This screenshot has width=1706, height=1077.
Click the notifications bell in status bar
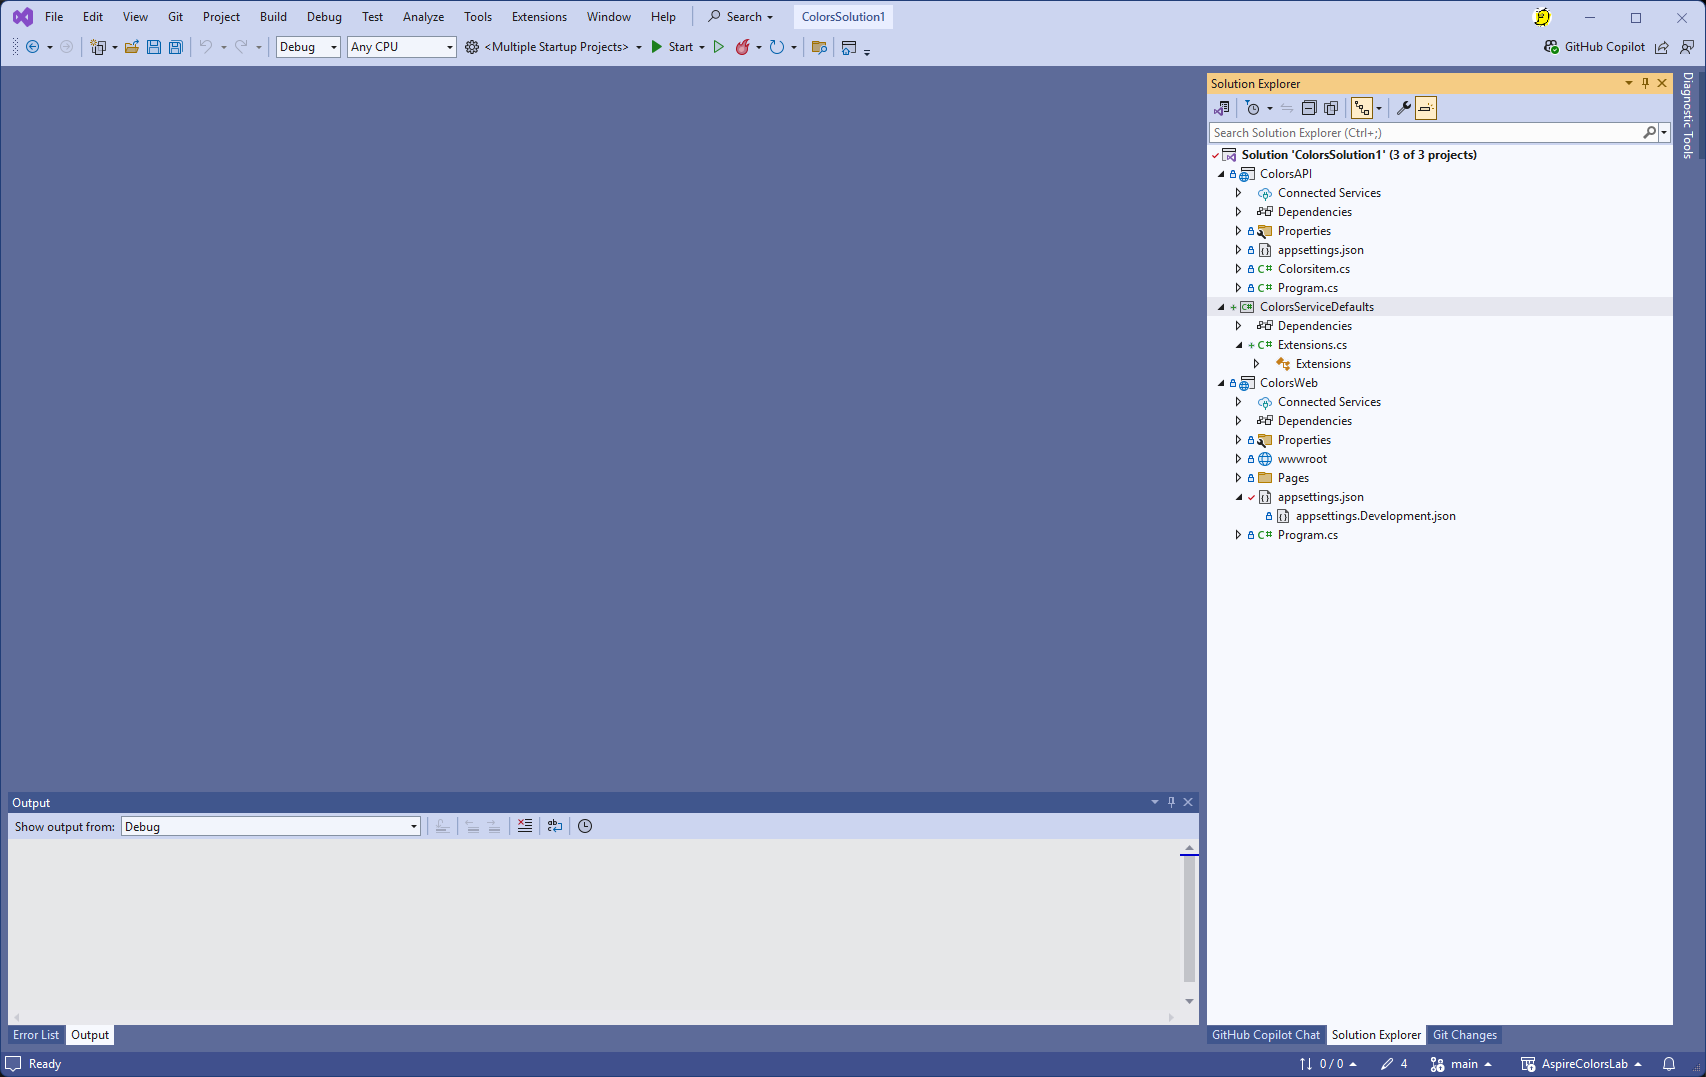tap(1669, 1064)
